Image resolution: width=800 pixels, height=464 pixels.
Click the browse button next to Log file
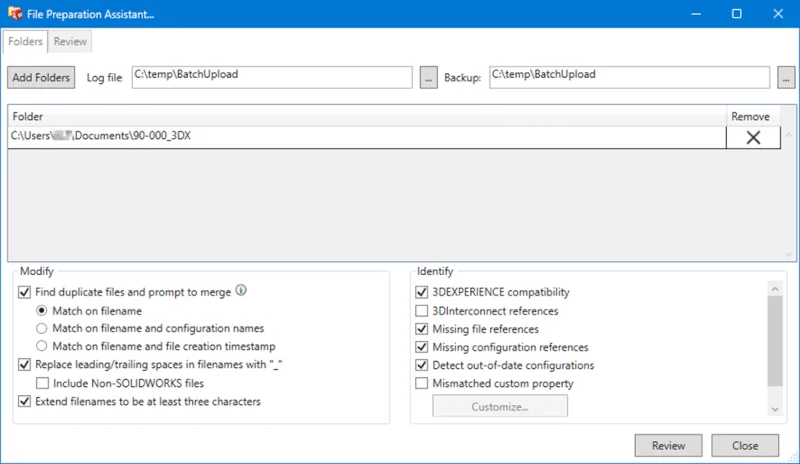coord(428,78)
